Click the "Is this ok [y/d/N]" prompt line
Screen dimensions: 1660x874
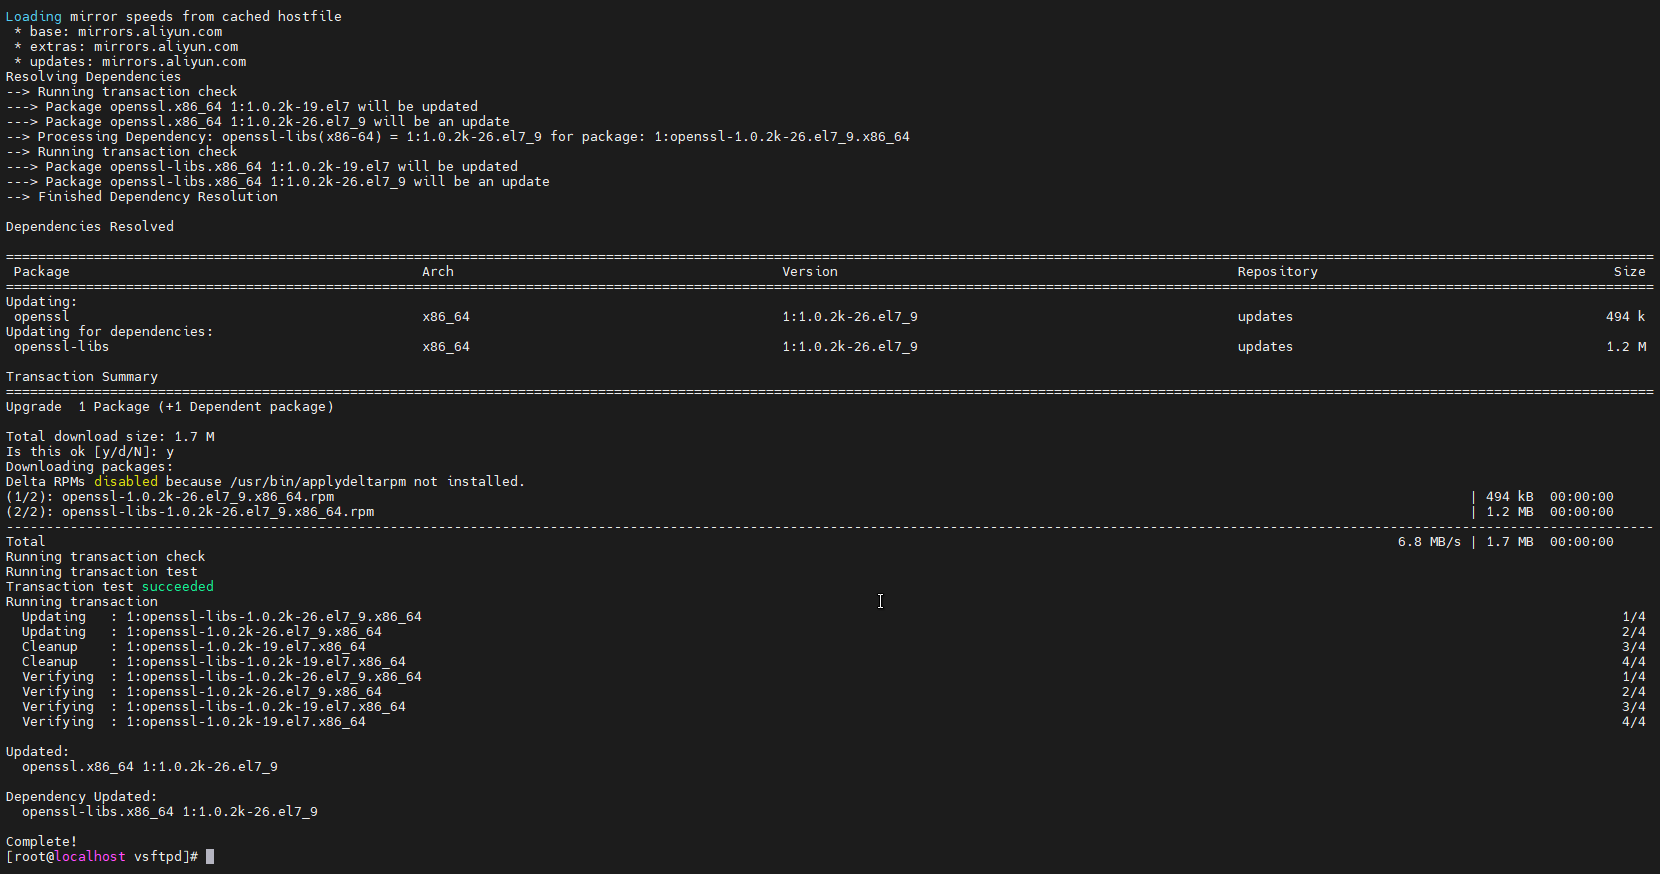(x=89, y=452)
